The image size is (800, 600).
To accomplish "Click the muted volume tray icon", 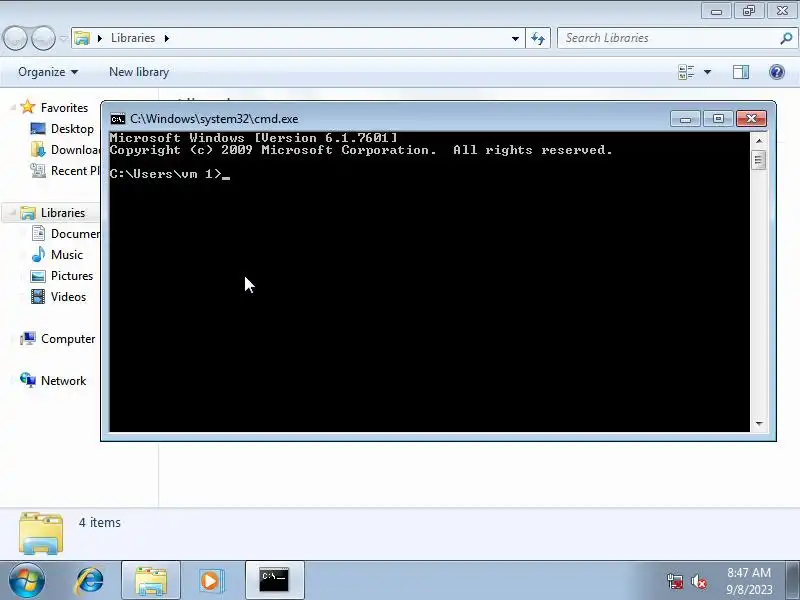I will [698, 581].
